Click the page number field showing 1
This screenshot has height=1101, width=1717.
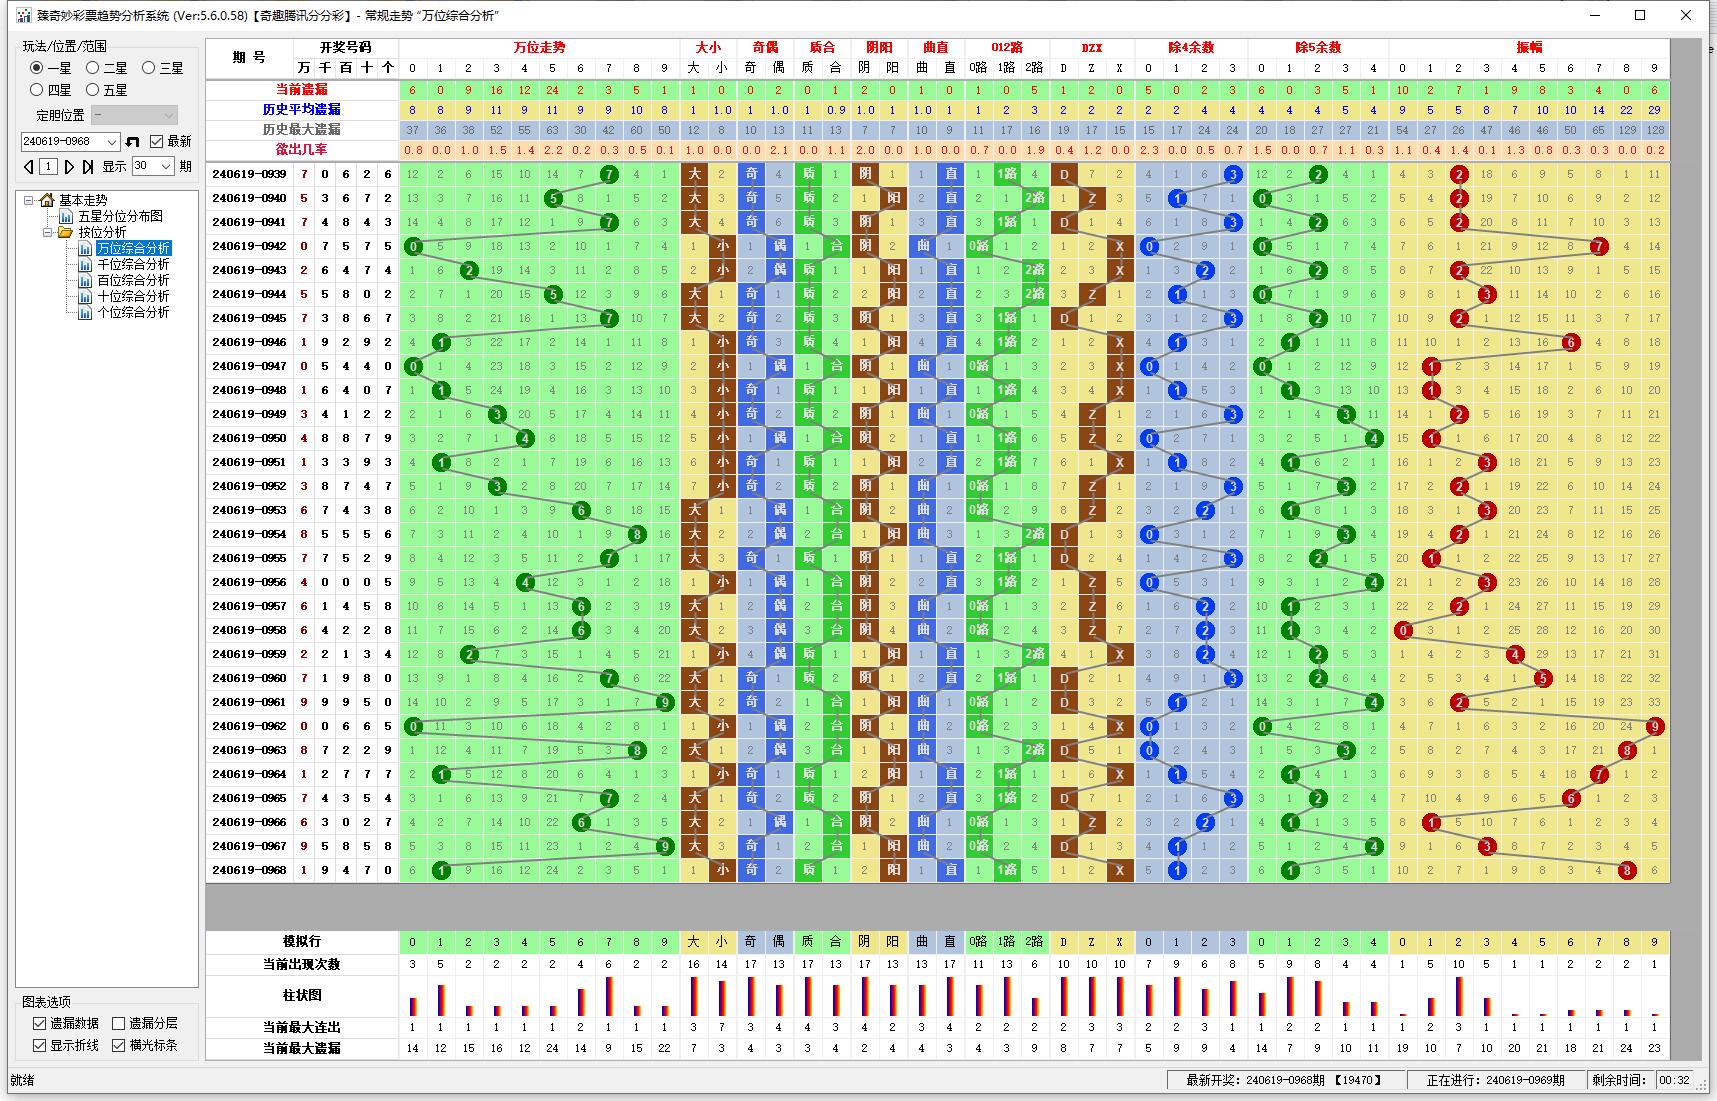[x=48, y=167]
